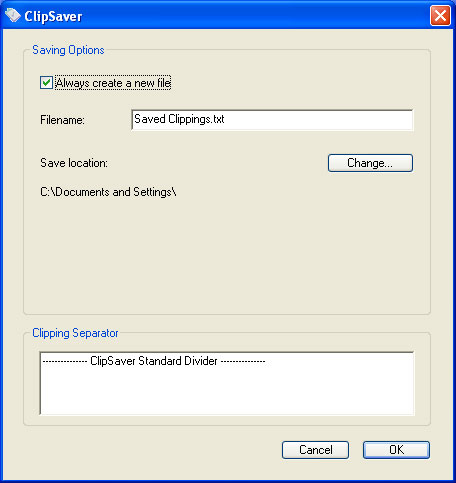
Task: Click the ClipSaver Standard Divider text
Action: [x=154, y=361]
